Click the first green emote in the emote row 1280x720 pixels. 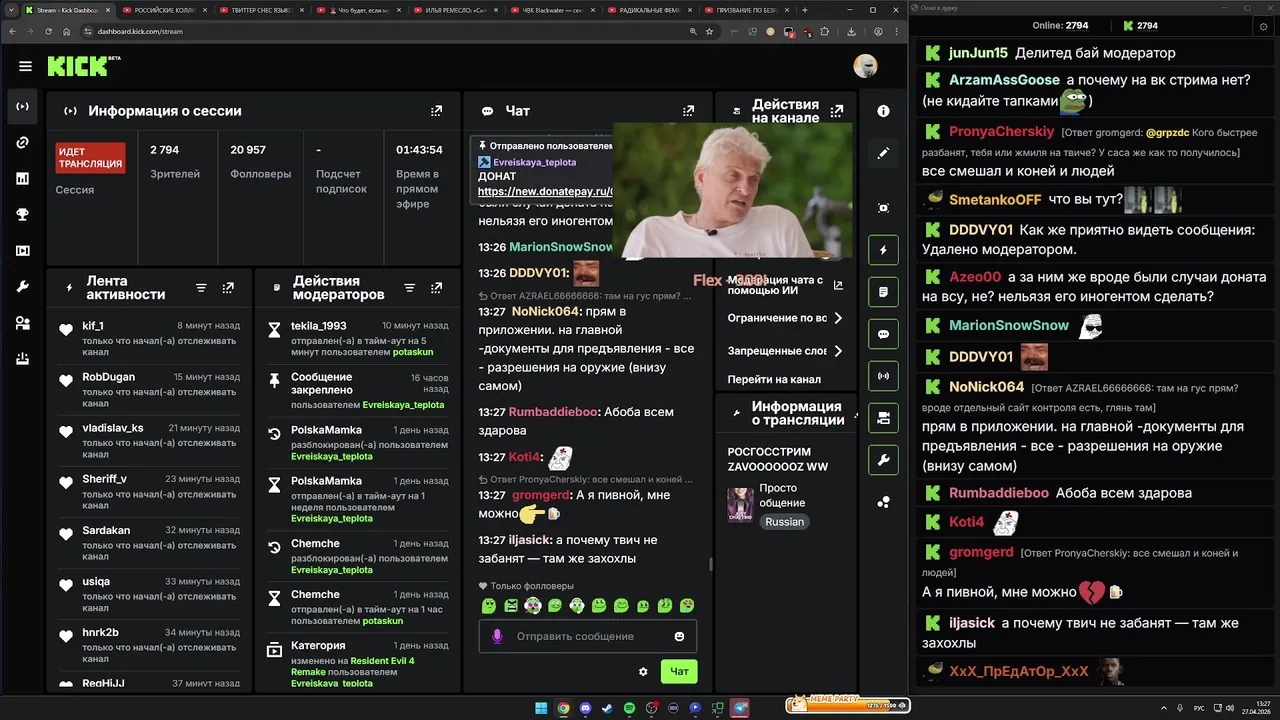(x=489, y=606)
